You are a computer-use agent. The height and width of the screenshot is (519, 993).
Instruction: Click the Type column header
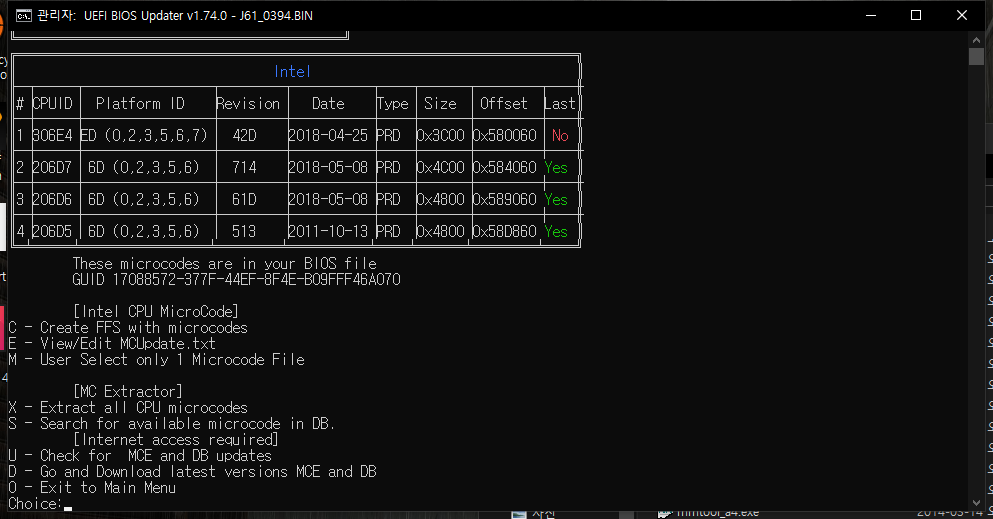(x=393, y=103)
